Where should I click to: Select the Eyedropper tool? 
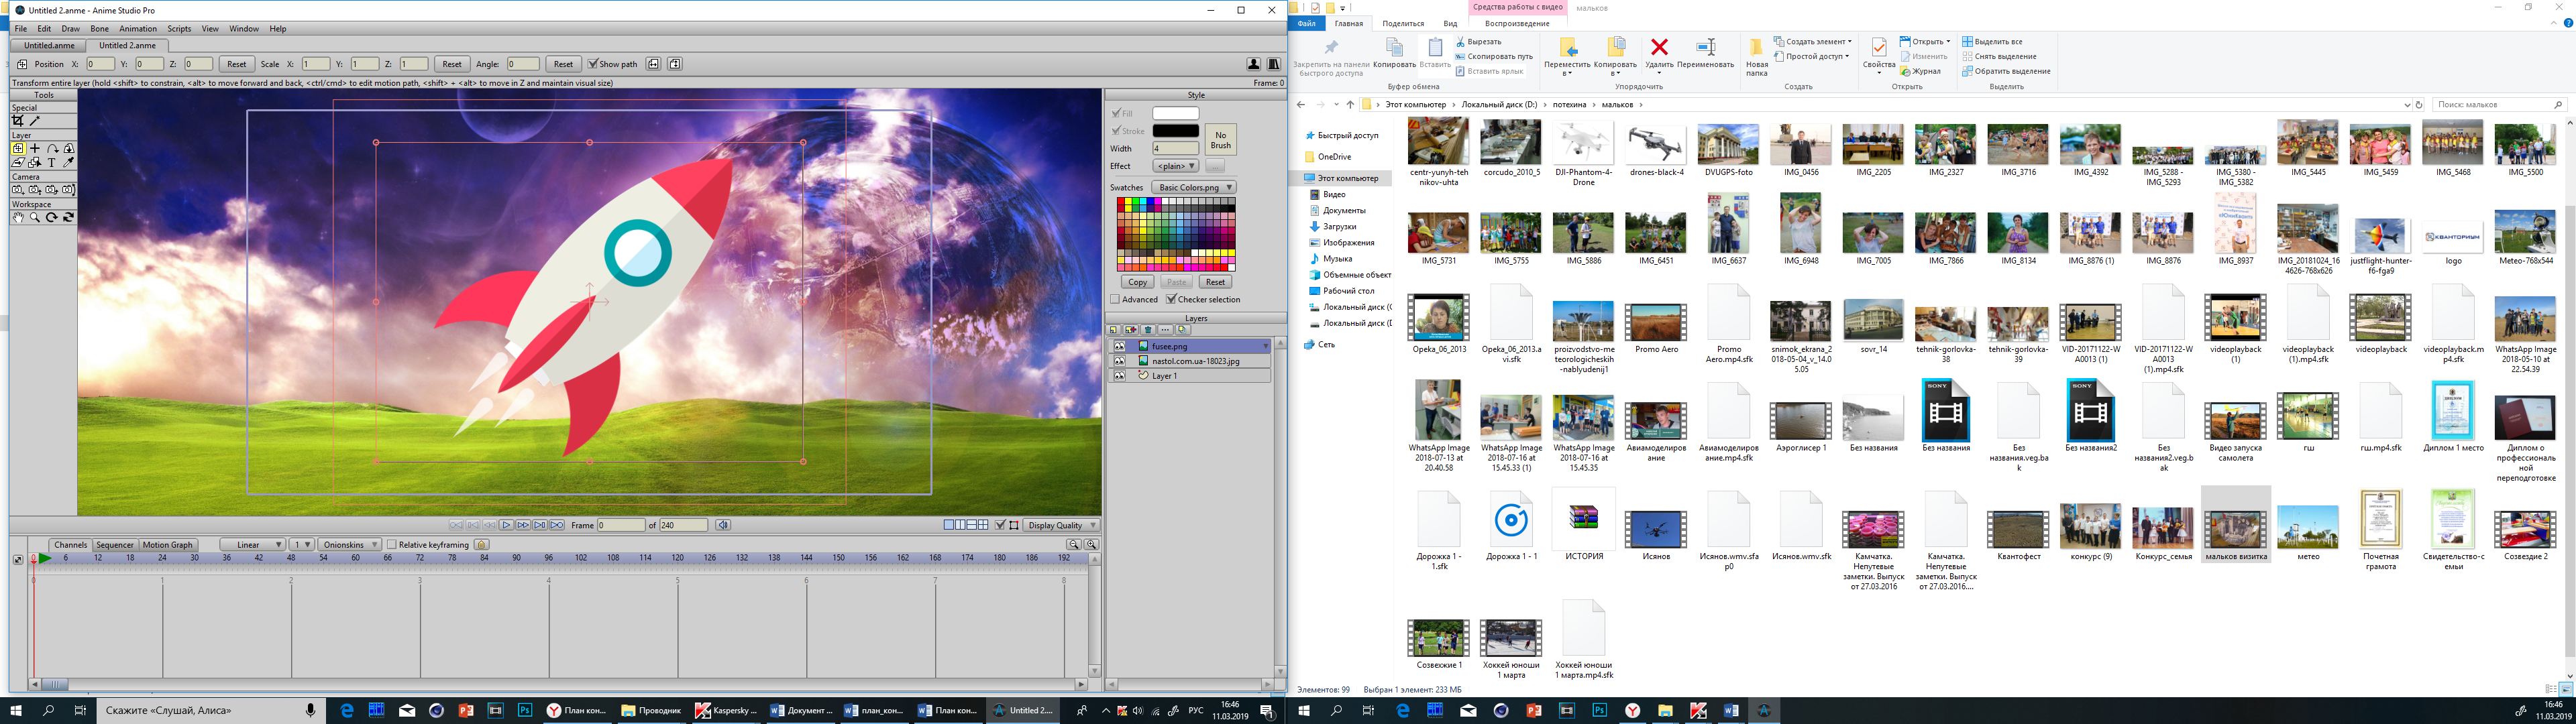(69, 163)
